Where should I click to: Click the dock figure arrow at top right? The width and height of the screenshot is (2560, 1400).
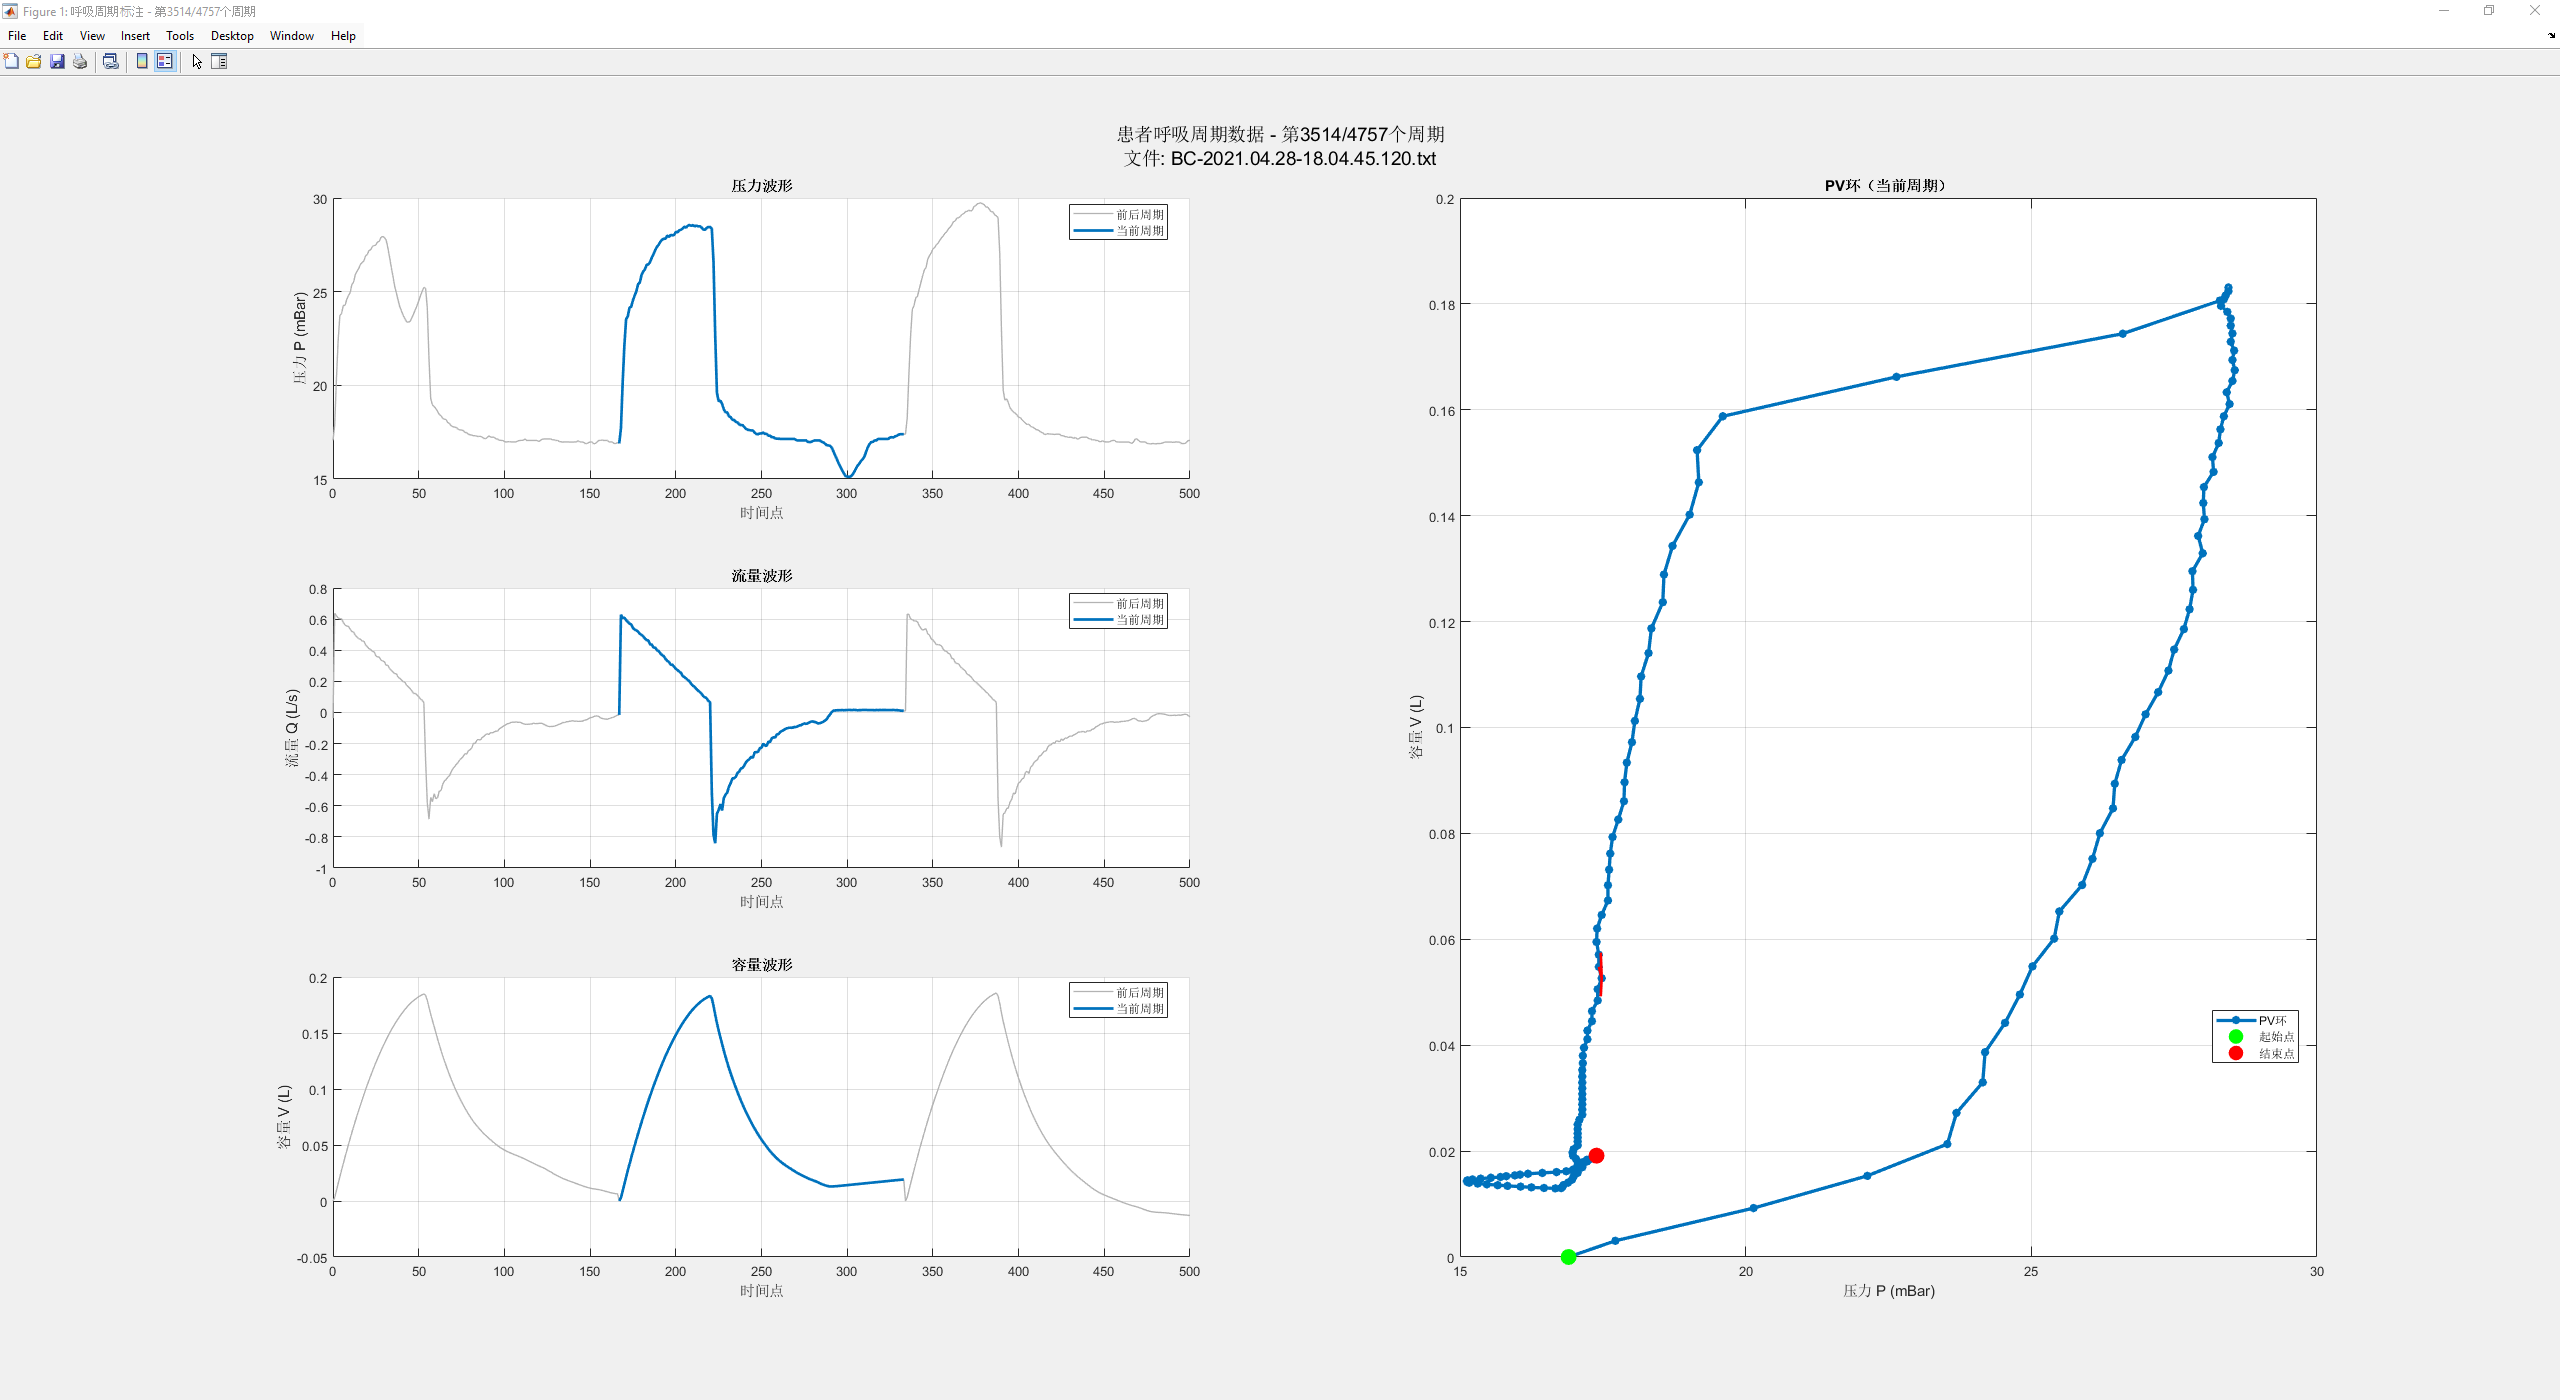[x=2551, y=35]
